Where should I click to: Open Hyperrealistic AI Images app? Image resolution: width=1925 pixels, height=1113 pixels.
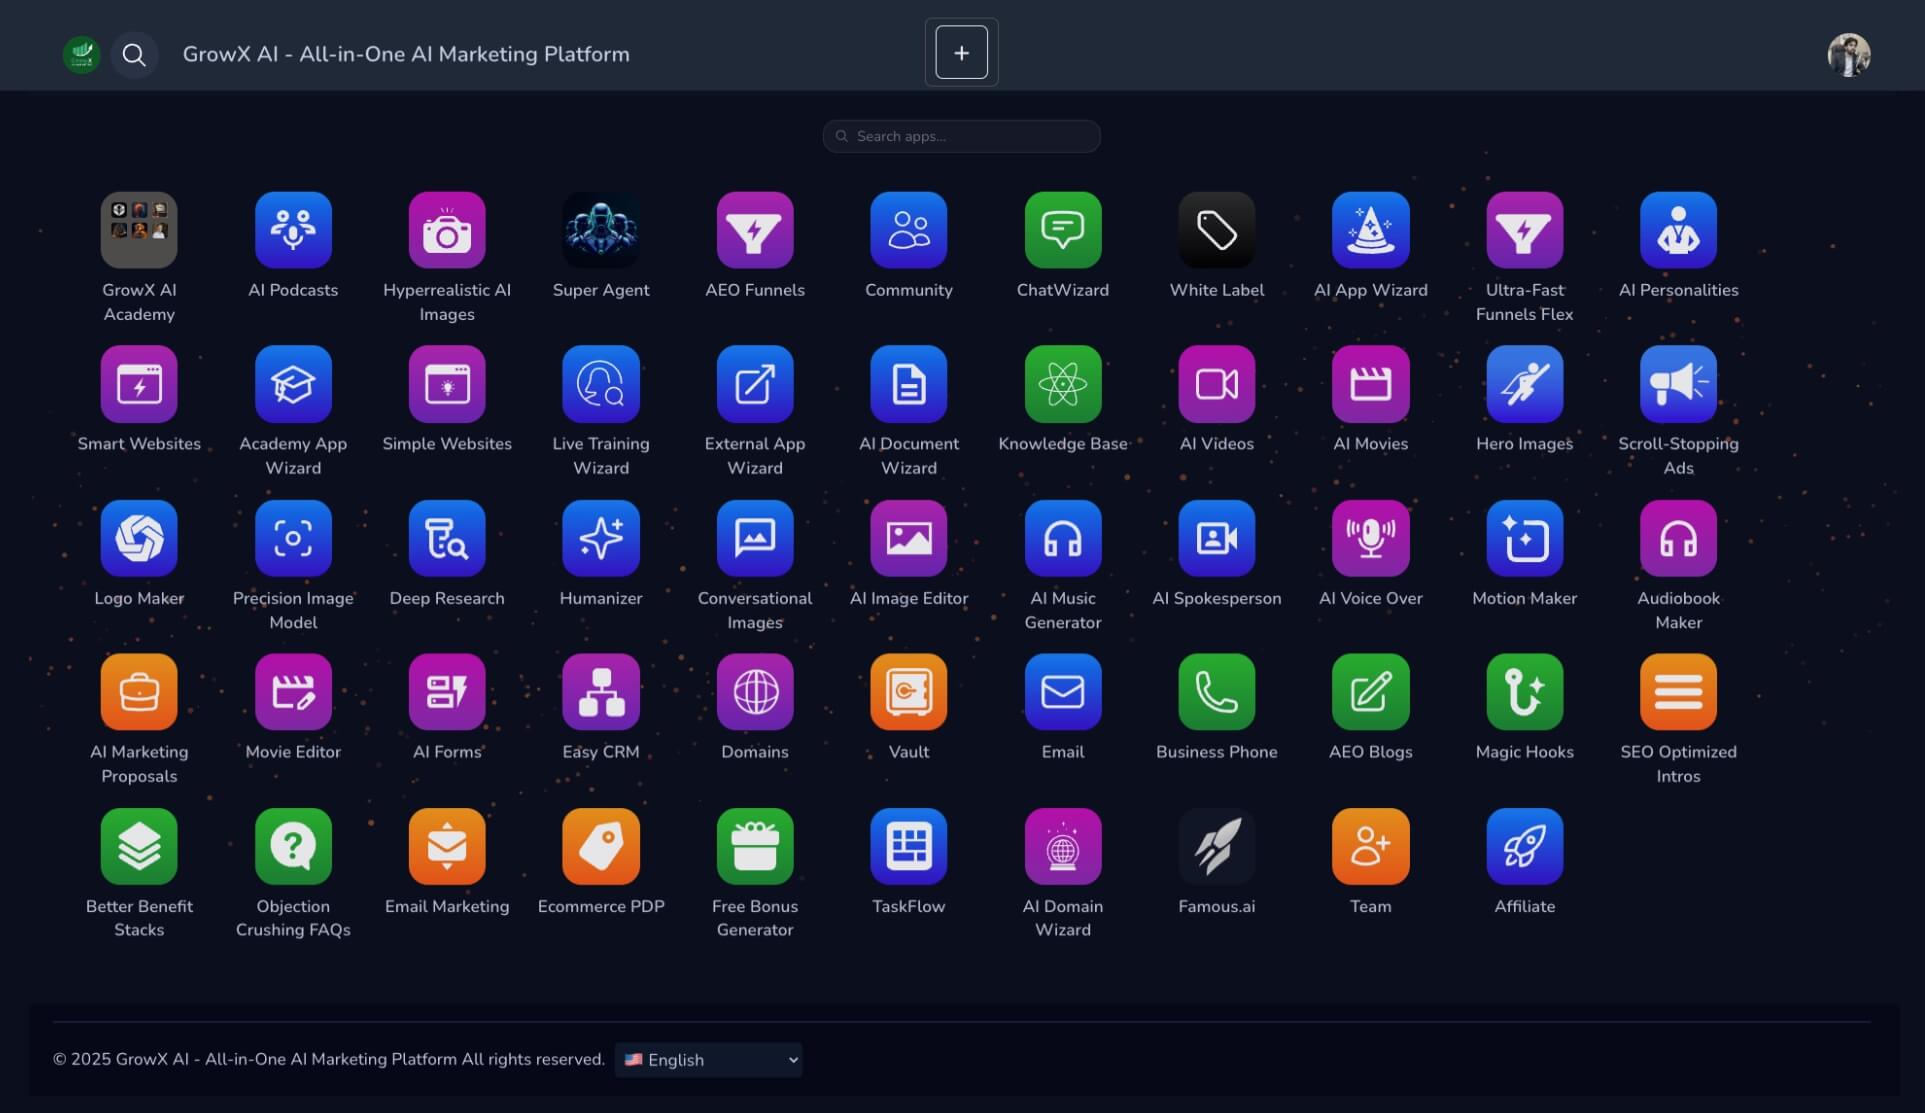tap(447, 230)
